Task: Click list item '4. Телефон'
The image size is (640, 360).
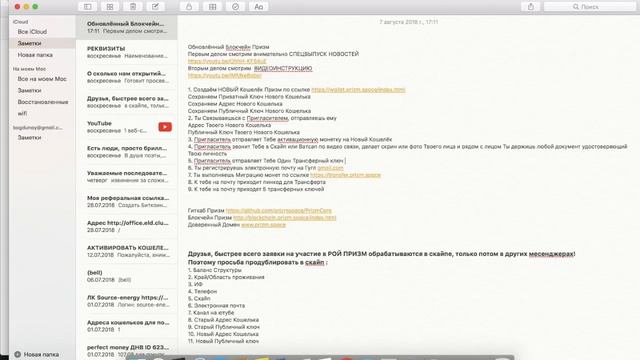Action: pyautogui.click(x=202, y=291)
